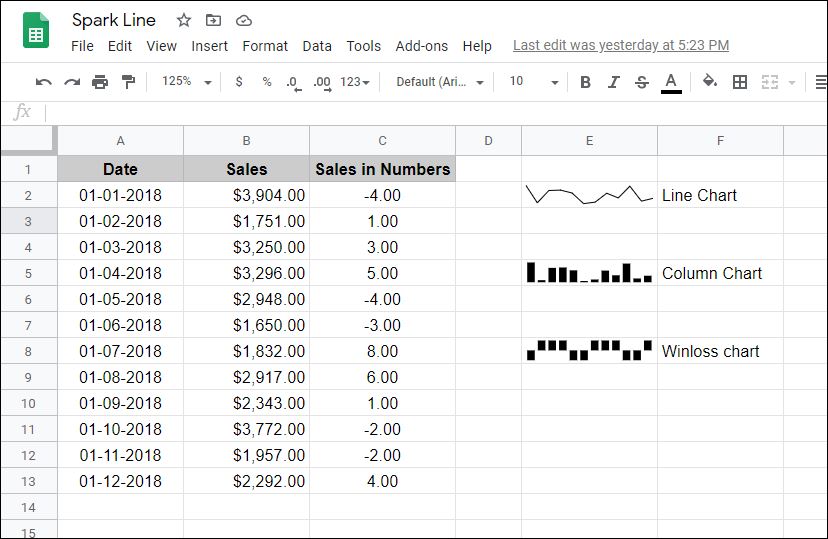
Task: Open the fill color picker
Action: pyautogui.click(x=710, y=81)
